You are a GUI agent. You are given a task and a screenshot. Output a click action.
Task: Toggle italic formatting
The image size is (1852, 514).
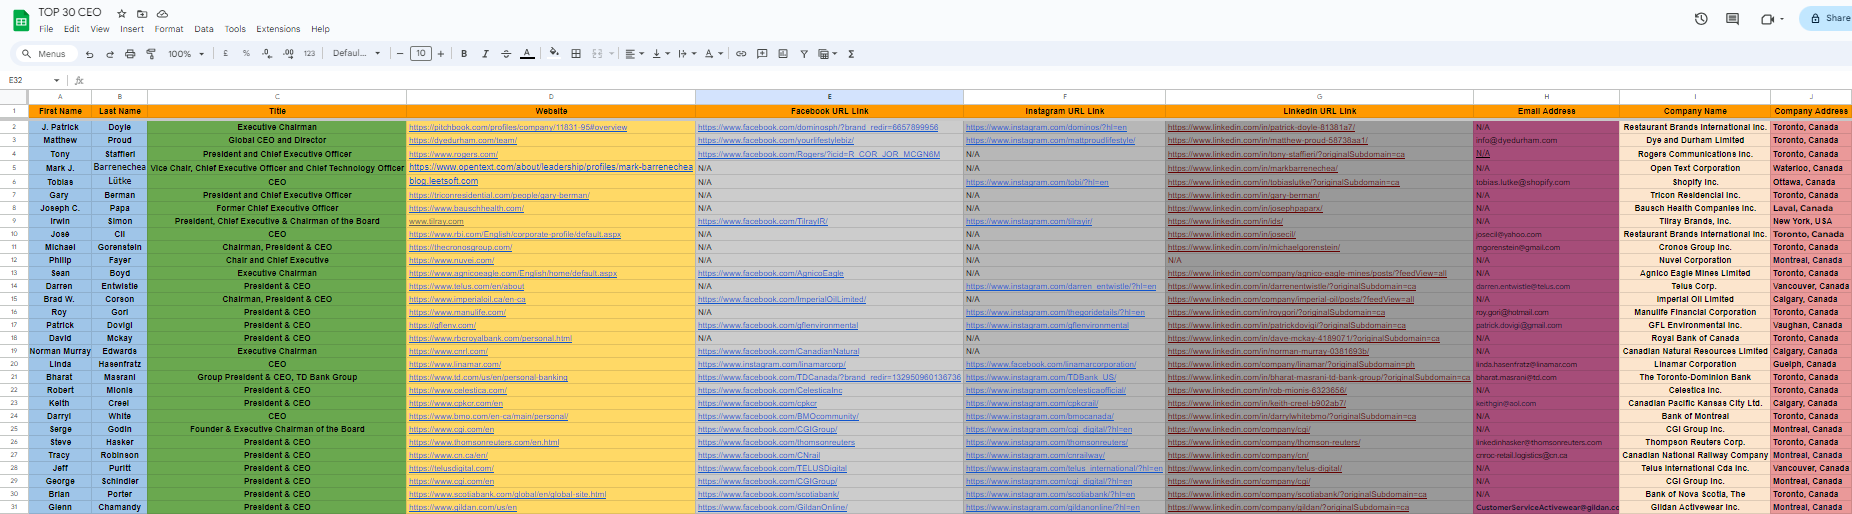click(485, 54)
